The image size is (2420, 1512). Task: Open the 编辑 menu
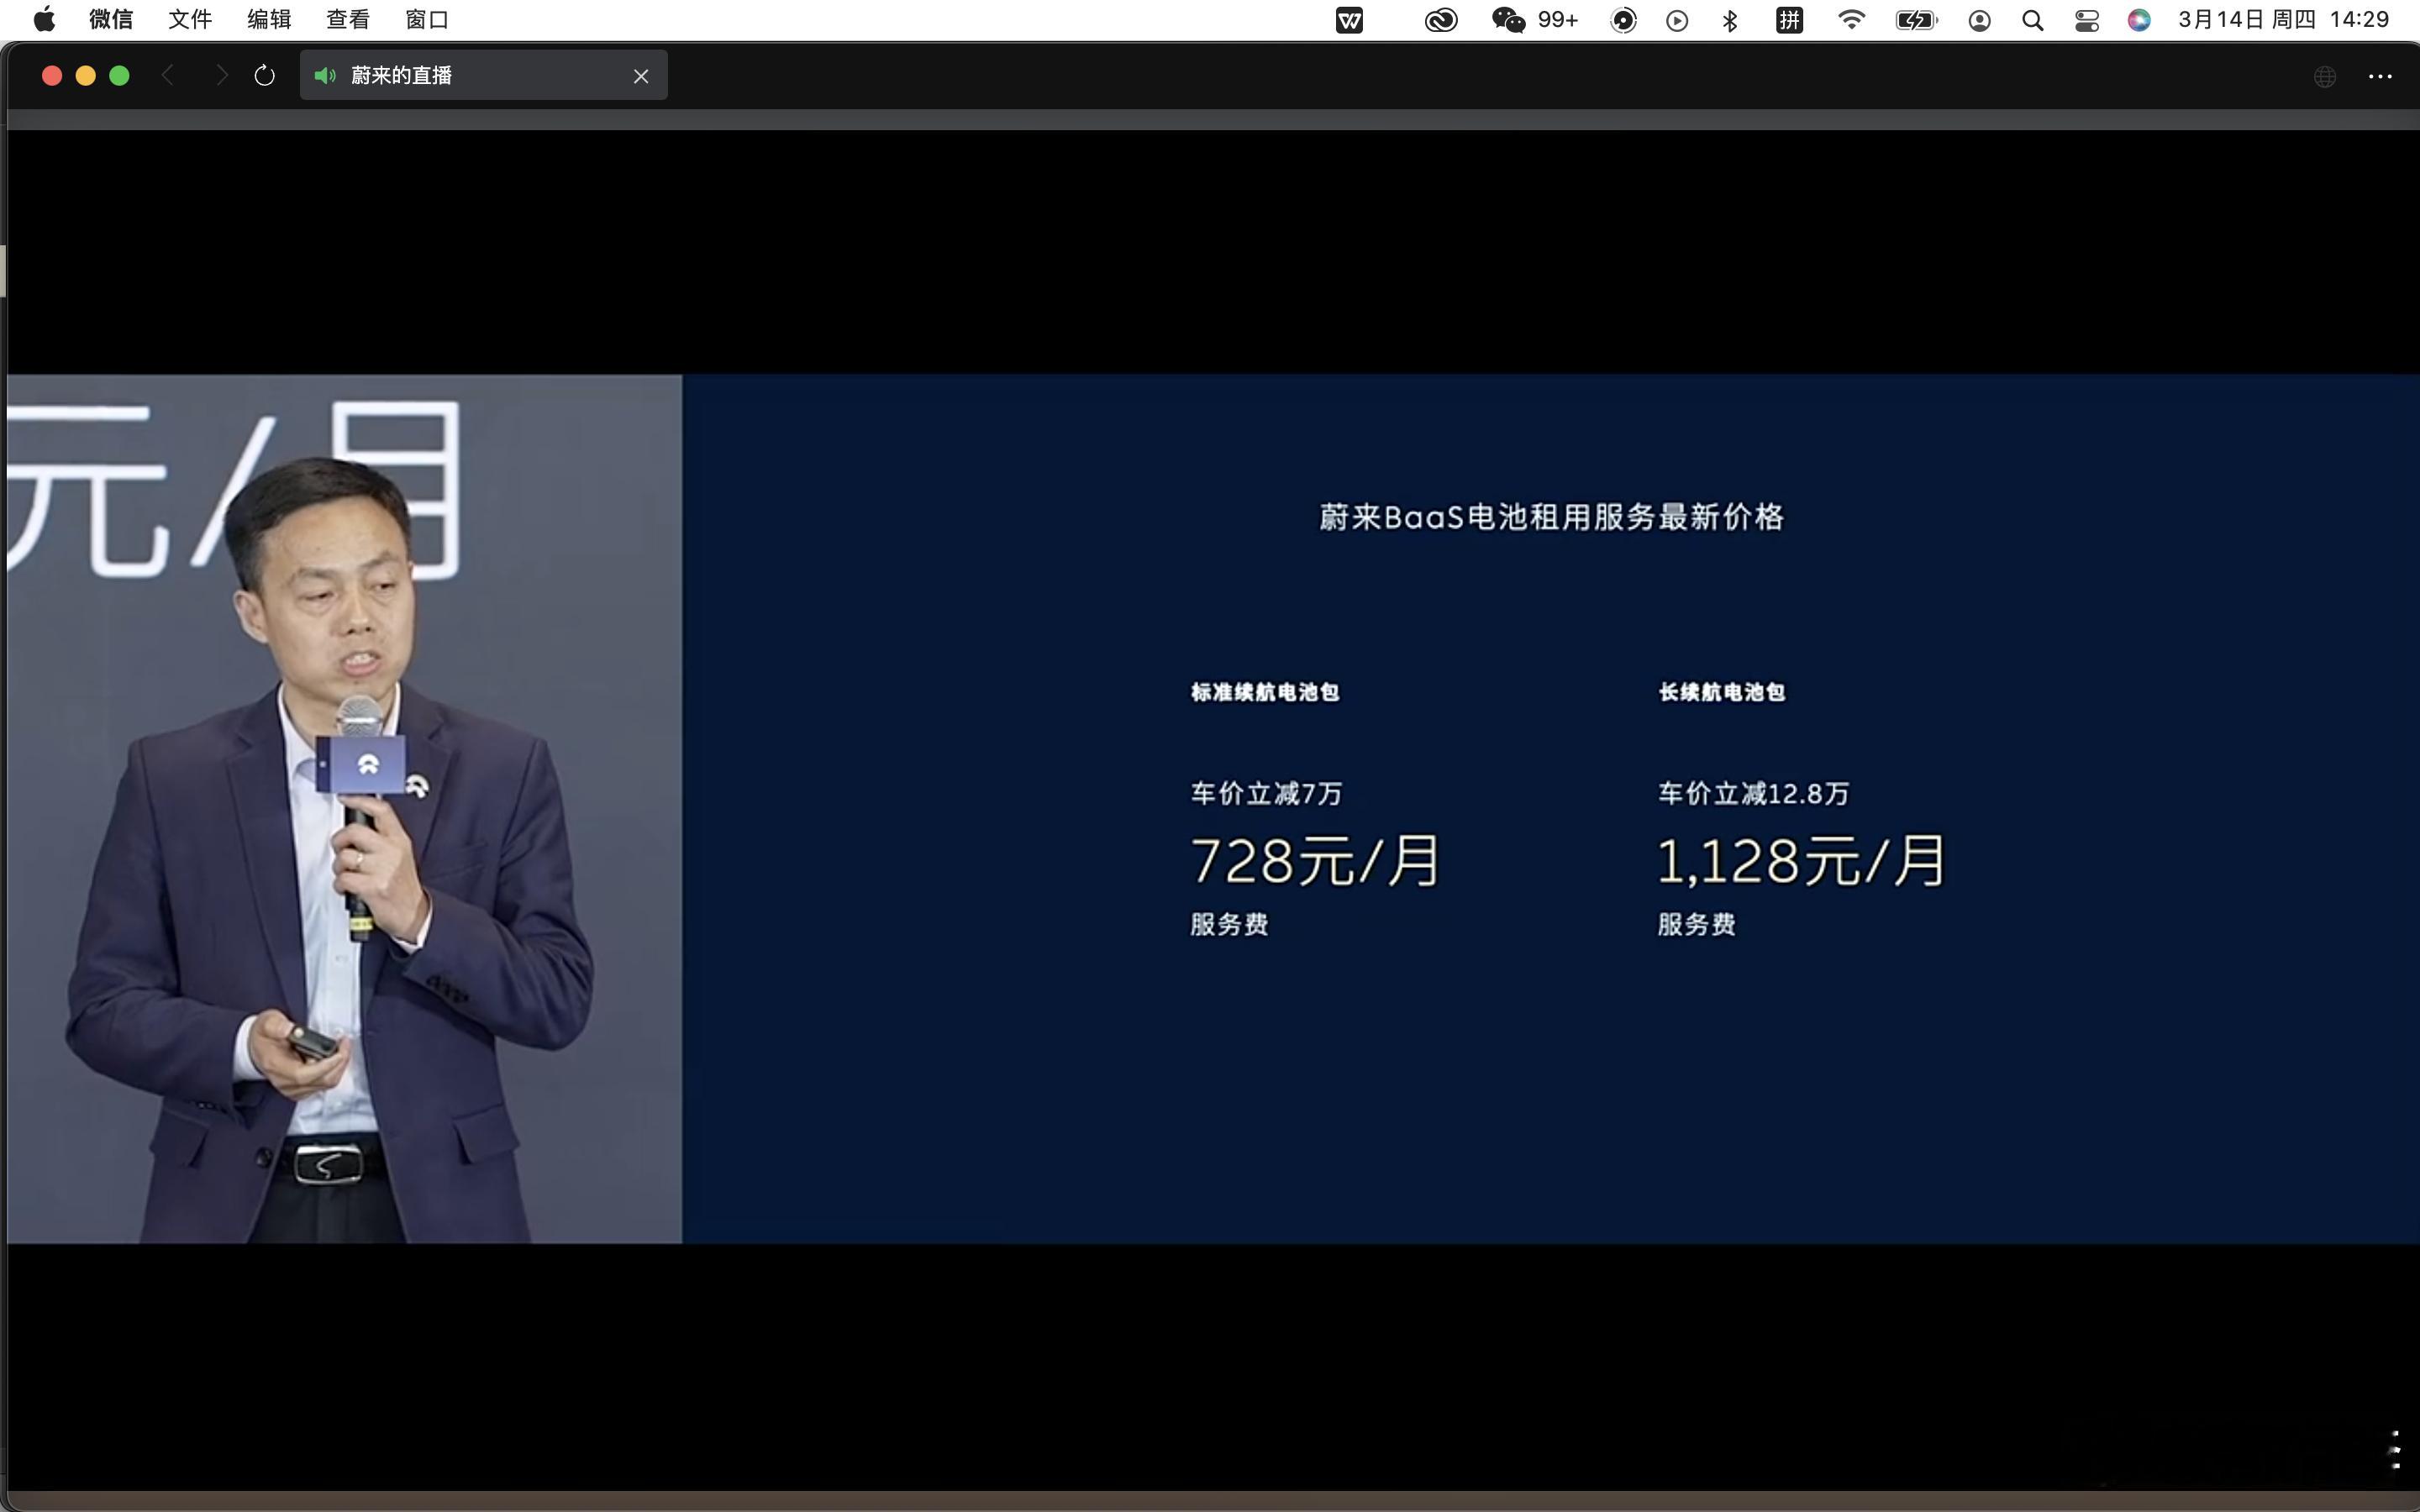point(268,19)
